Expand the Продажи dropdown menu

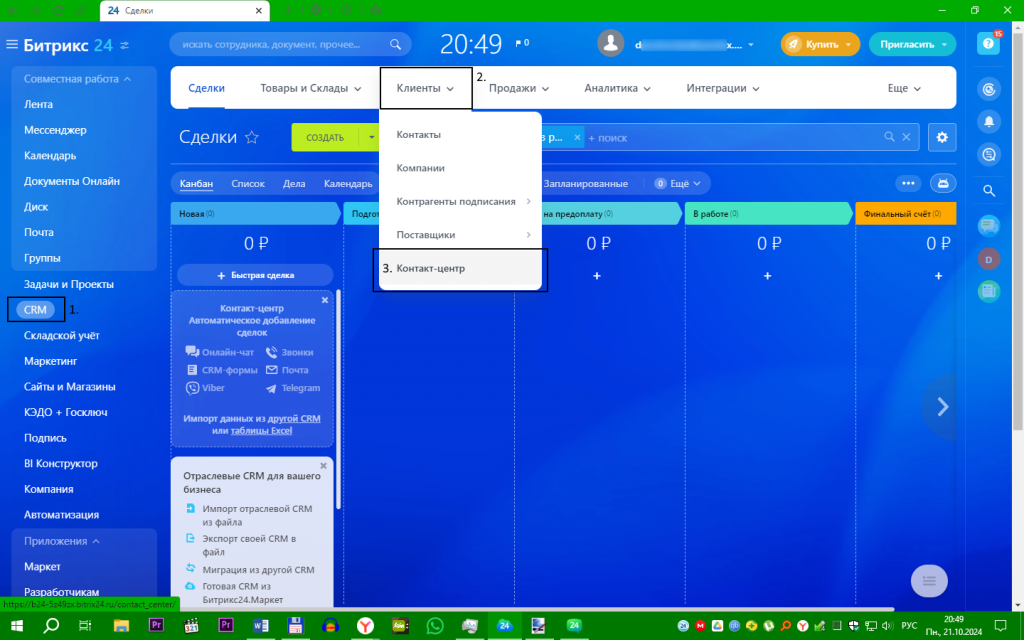tap(519, 88)
